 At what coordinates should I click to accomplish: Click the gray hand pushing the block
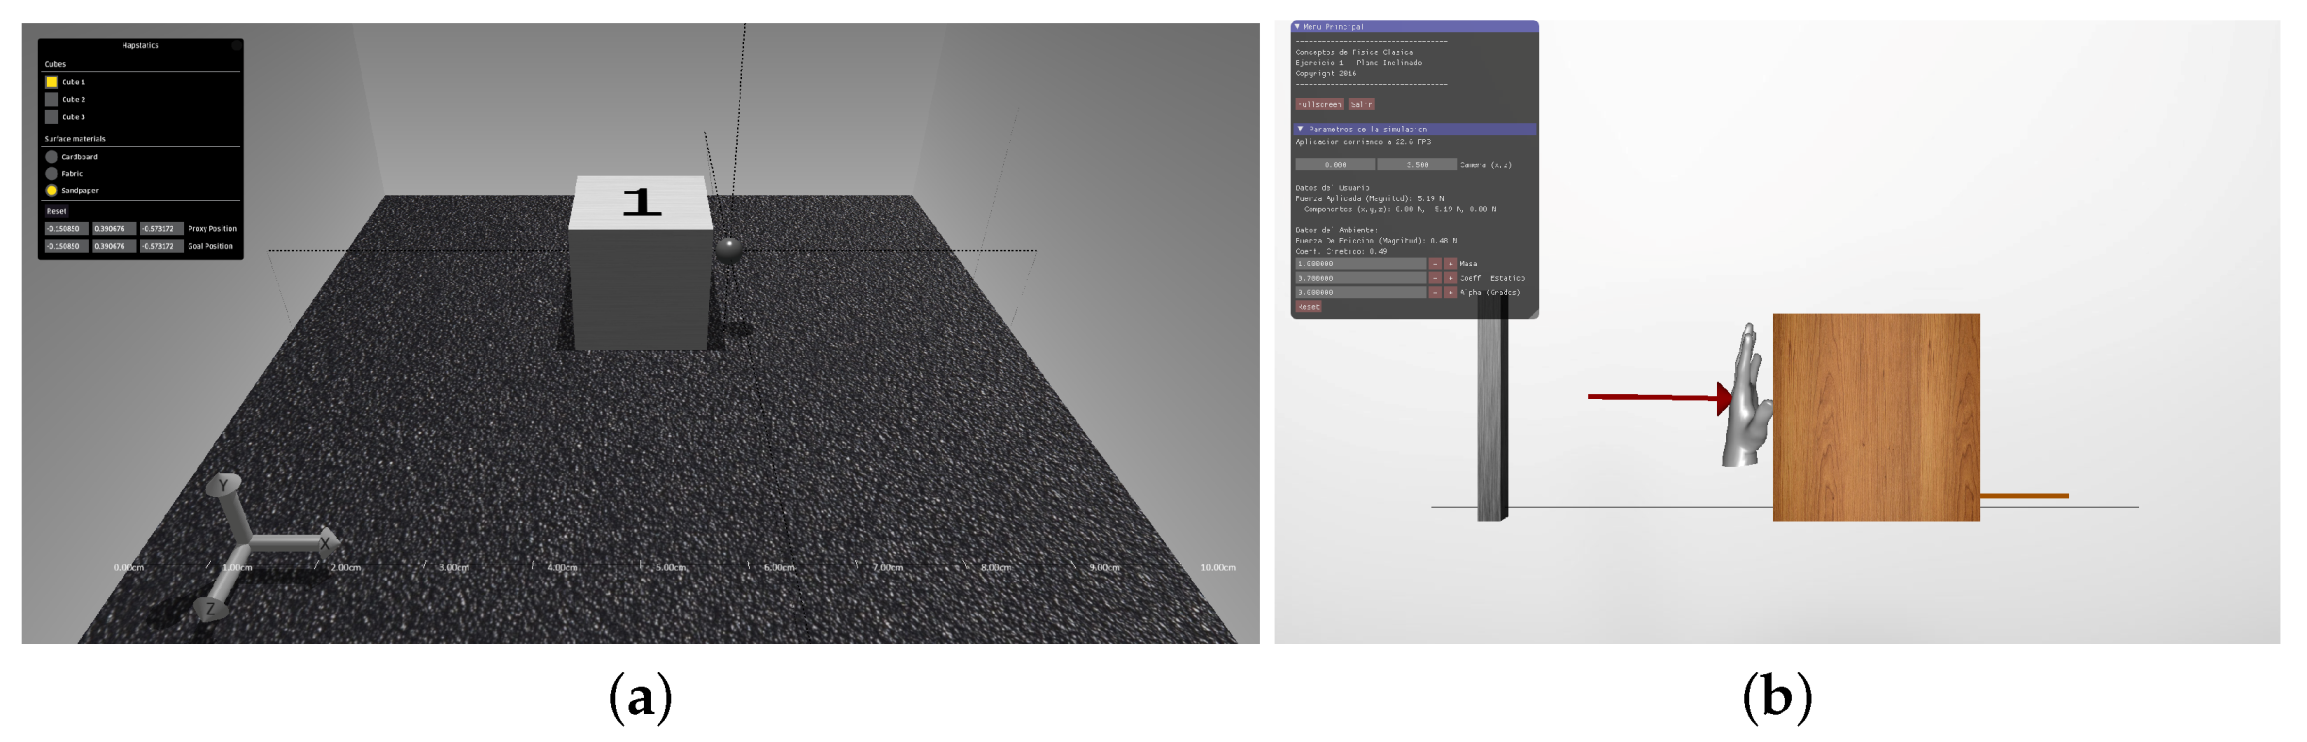[x=1747, y=400]
